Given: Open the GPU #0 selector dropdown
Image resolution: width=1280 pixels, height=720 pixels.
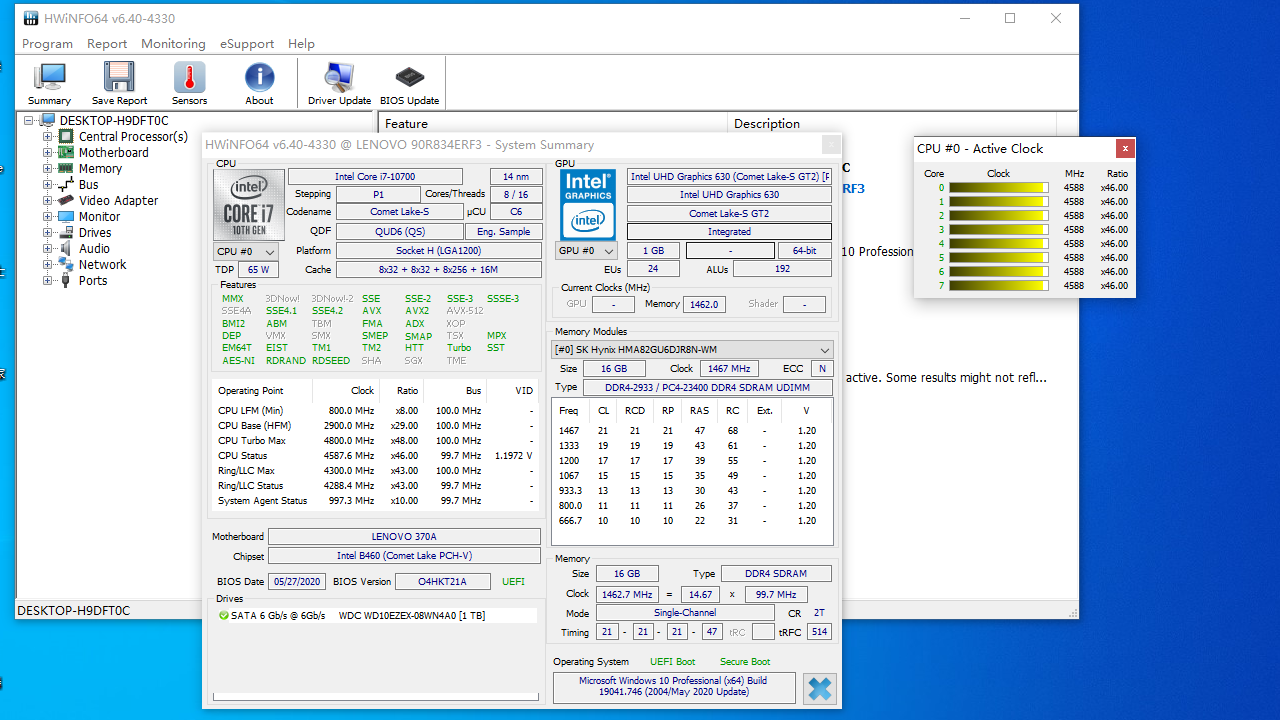Looking at the screenshot, I should 587,251.
